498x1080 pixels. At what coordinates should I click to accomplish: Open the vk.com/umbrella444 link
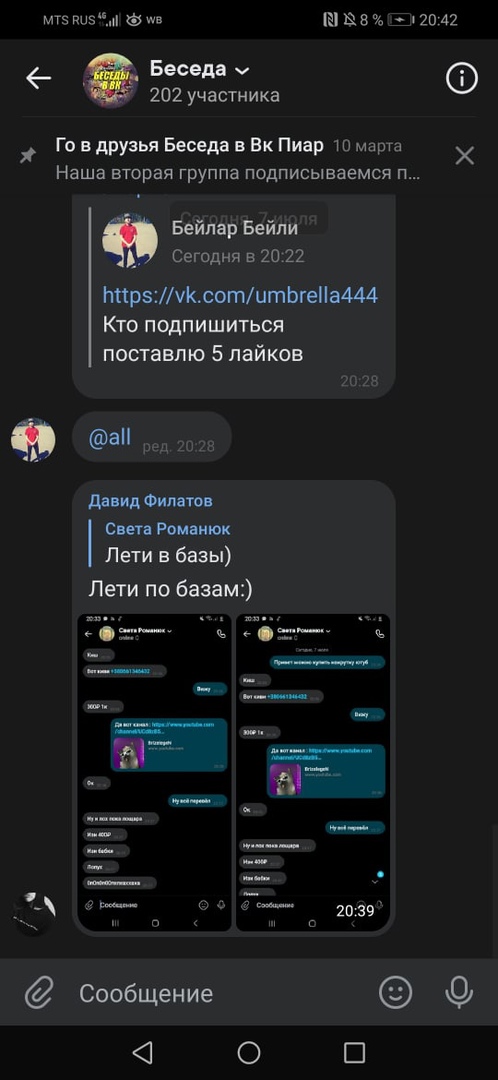pyautogui.click(x=240, y=295)
